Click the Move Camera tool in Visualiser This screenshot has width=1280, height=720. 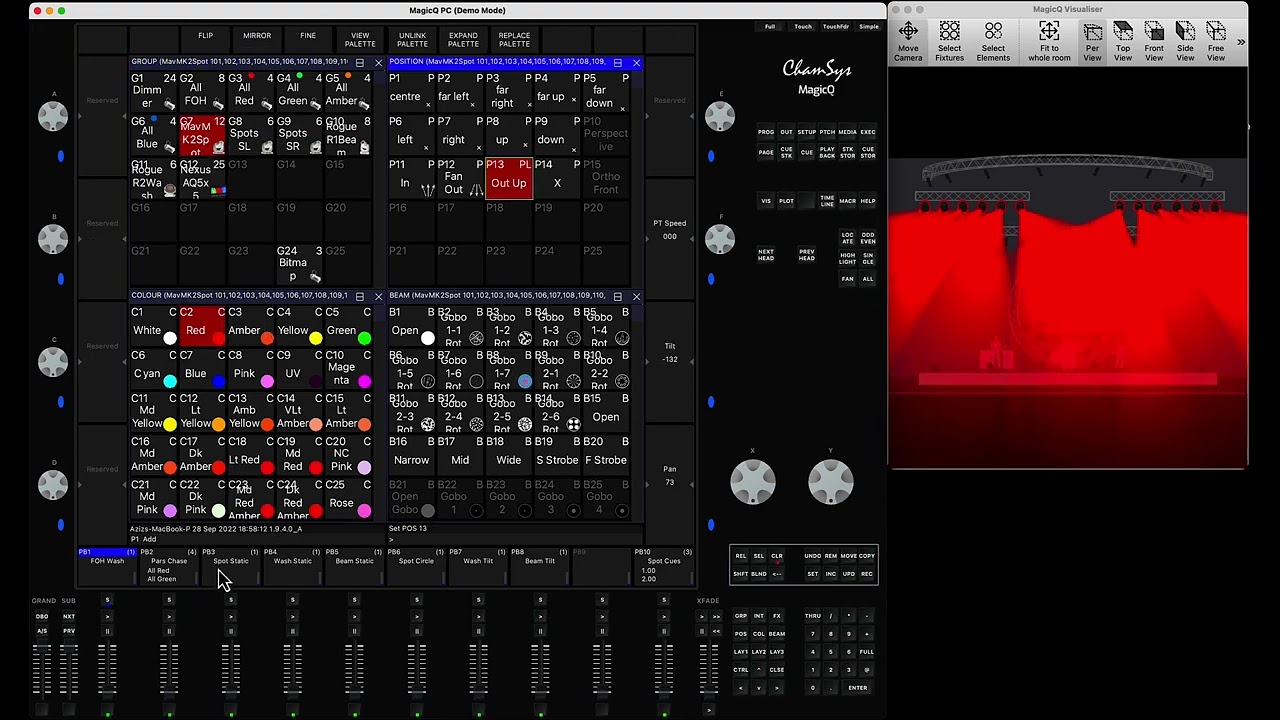(x=908, y=41)
